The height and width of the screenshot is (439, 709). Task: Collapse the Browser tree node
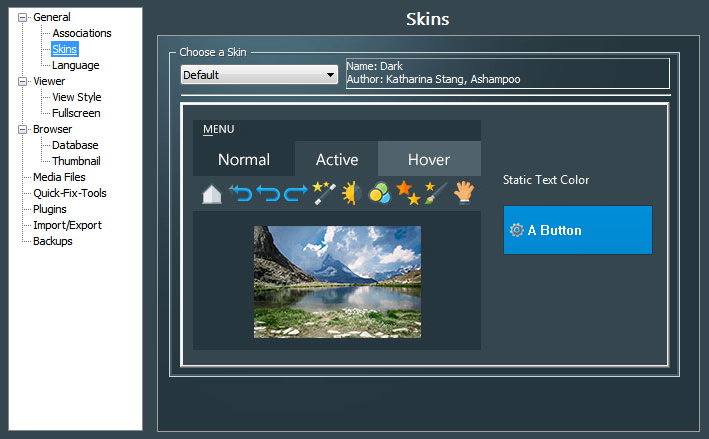click(x=23, y=129)
